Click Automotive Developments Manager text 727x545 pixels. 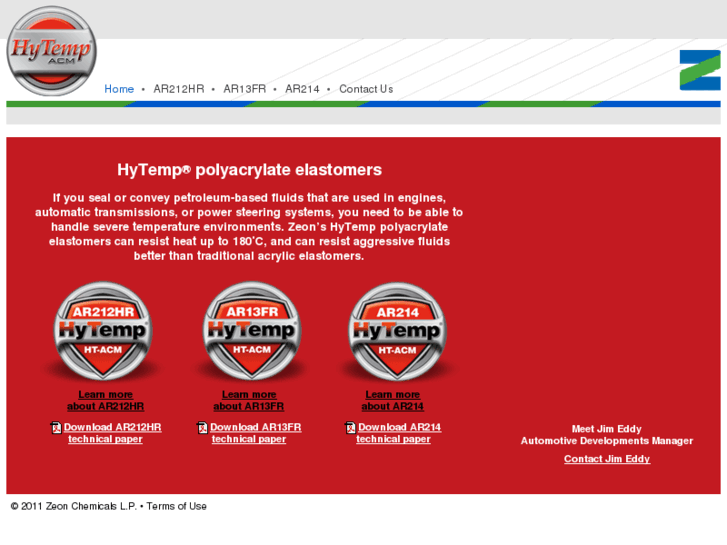607,441
